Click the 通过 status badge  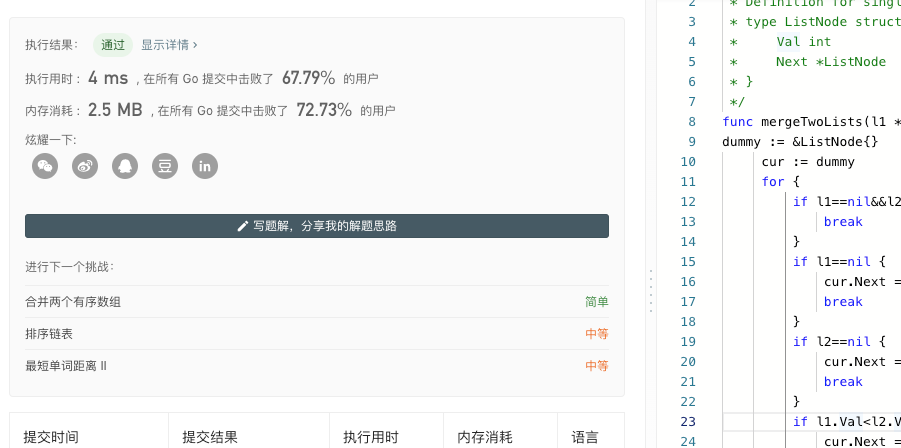(x=113, y=45)
